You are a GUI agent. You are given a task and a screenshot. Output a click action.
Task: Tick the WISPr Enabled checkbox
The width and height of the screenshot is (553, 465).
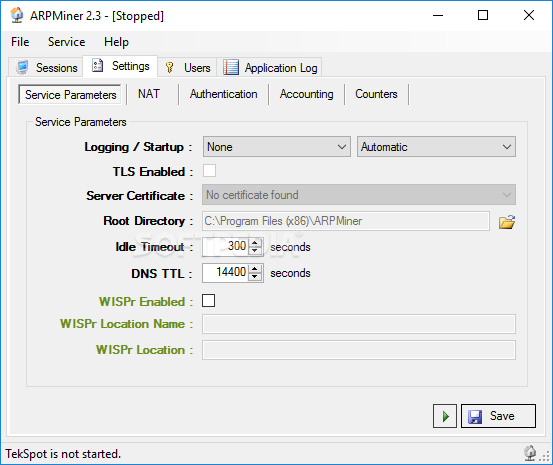tap(208, 301)
